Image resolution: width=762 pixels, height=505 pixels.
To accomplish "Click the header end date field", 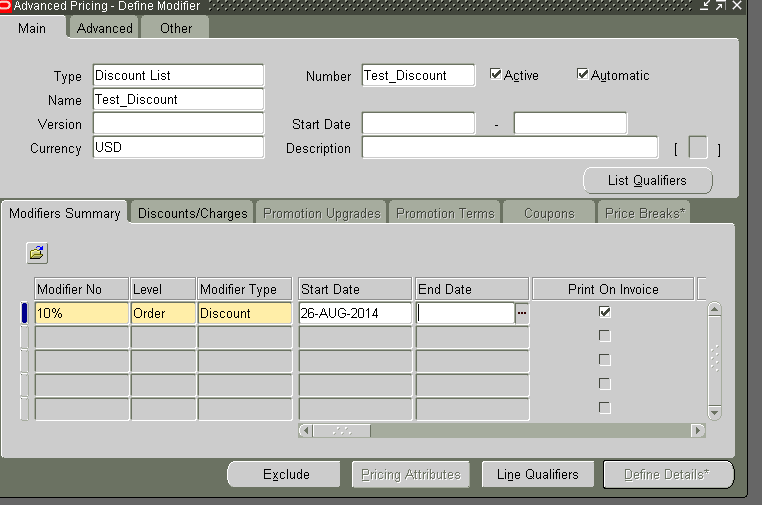I will coord(571,123).
